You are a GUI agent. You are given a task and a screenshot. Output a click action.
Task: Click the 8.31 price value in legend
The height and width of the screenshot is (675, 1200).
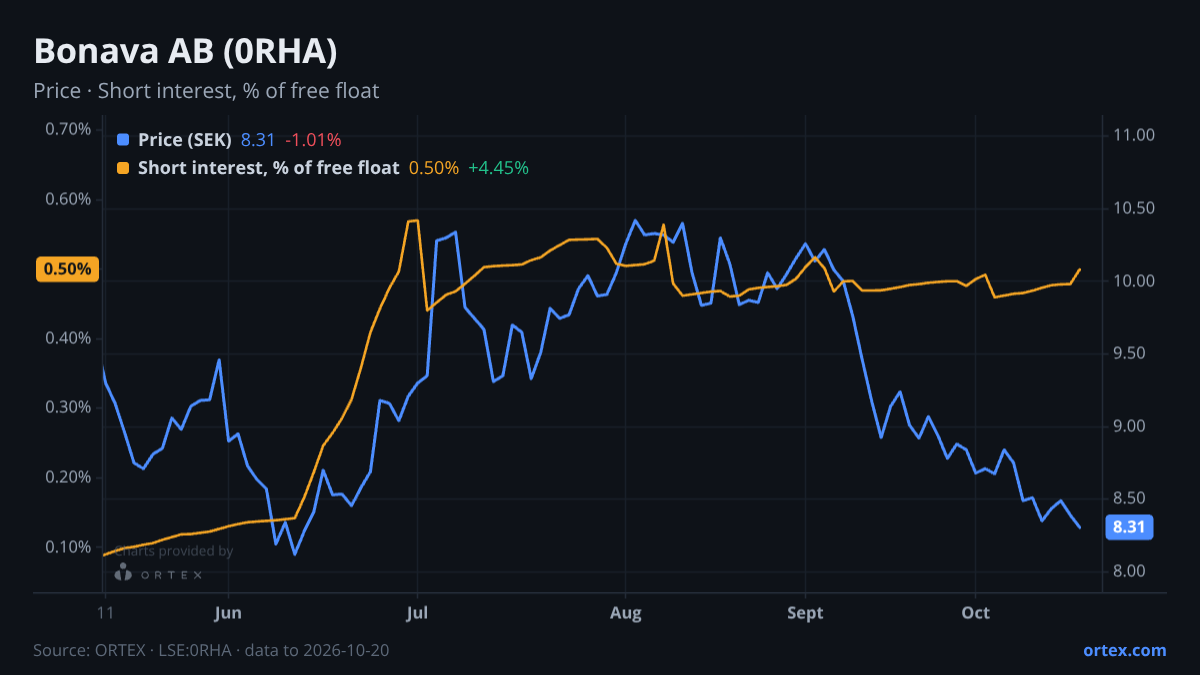click(258, 140)
